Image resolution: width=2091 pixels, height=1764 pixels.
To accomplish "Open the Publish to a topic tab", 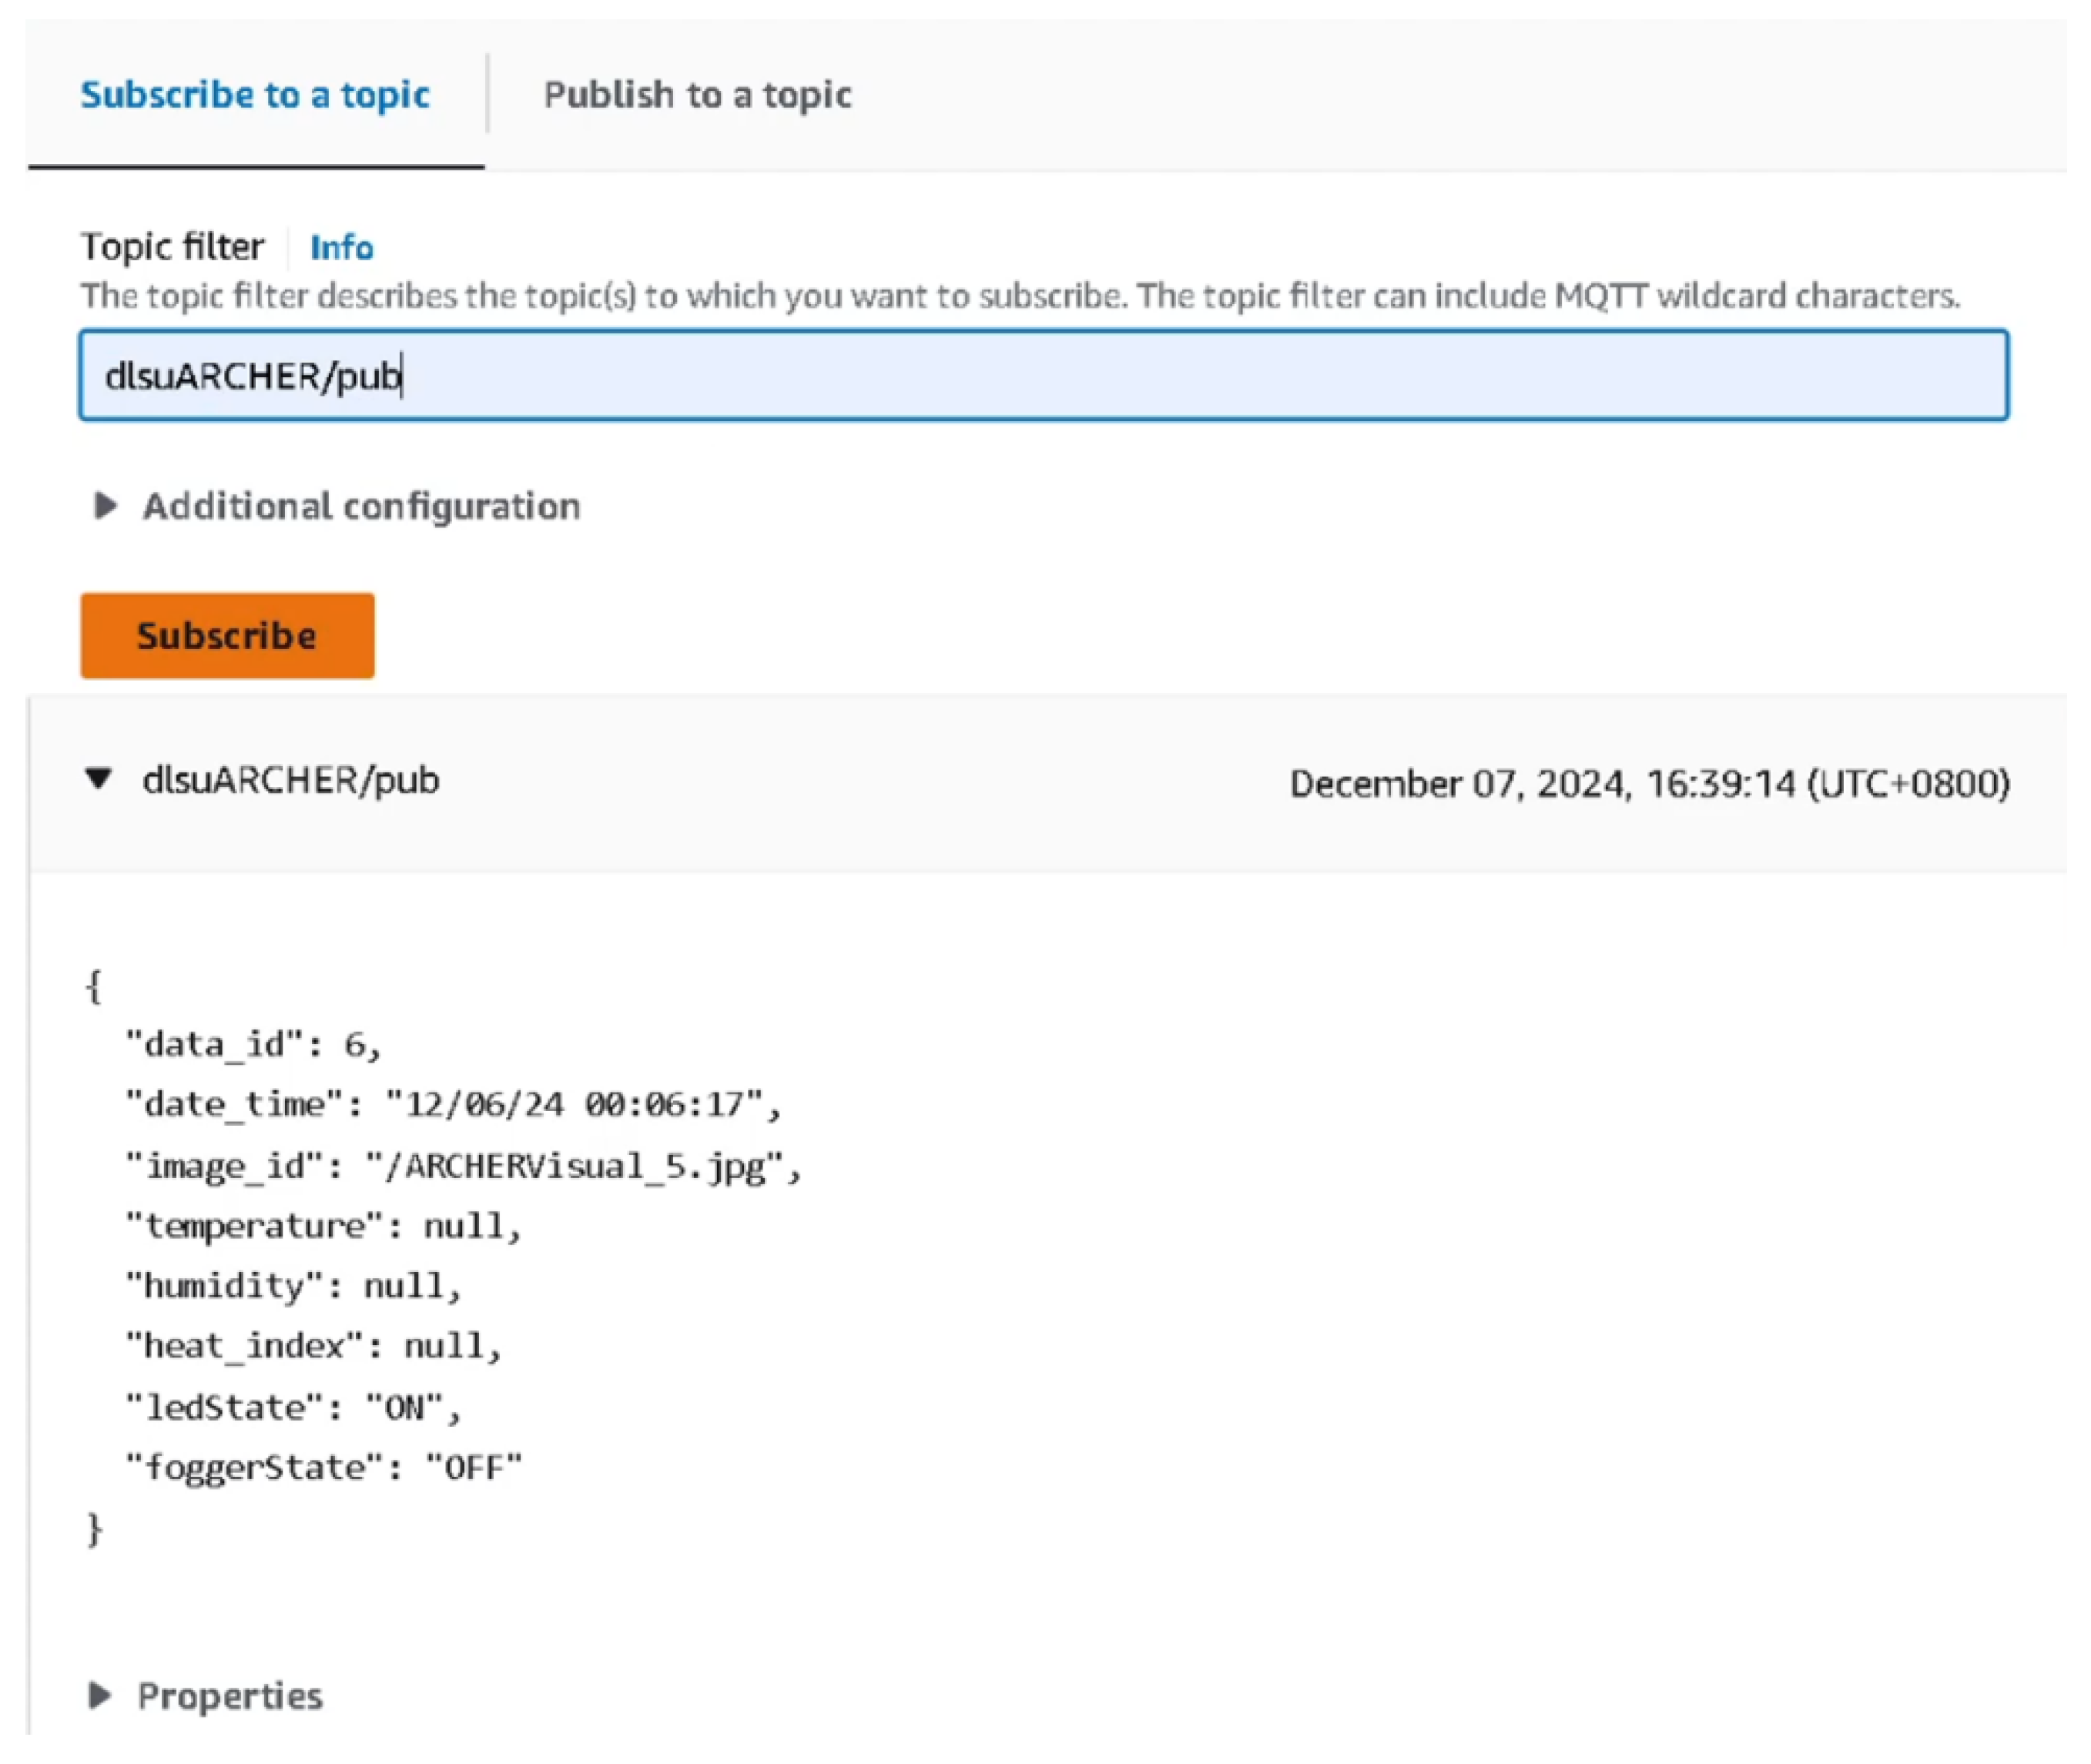I will (697, 95).
